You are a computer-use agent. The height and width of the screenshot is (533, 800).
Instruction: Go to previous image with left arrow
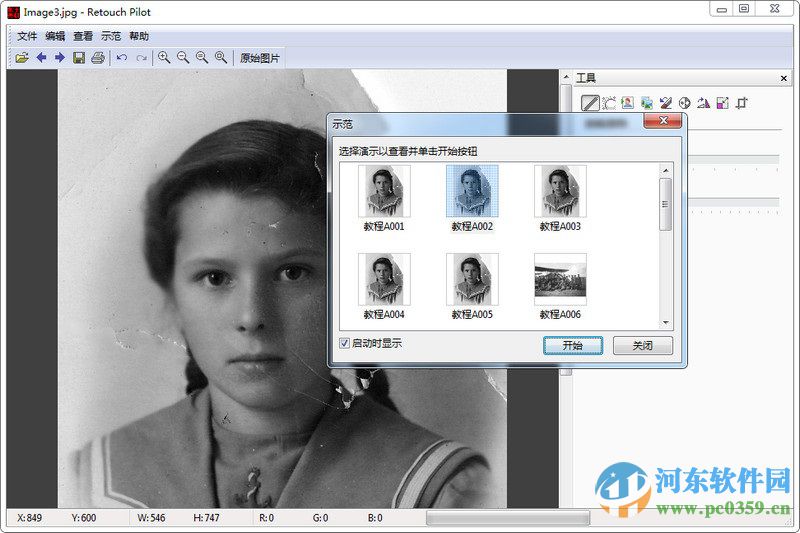[41, 58]
